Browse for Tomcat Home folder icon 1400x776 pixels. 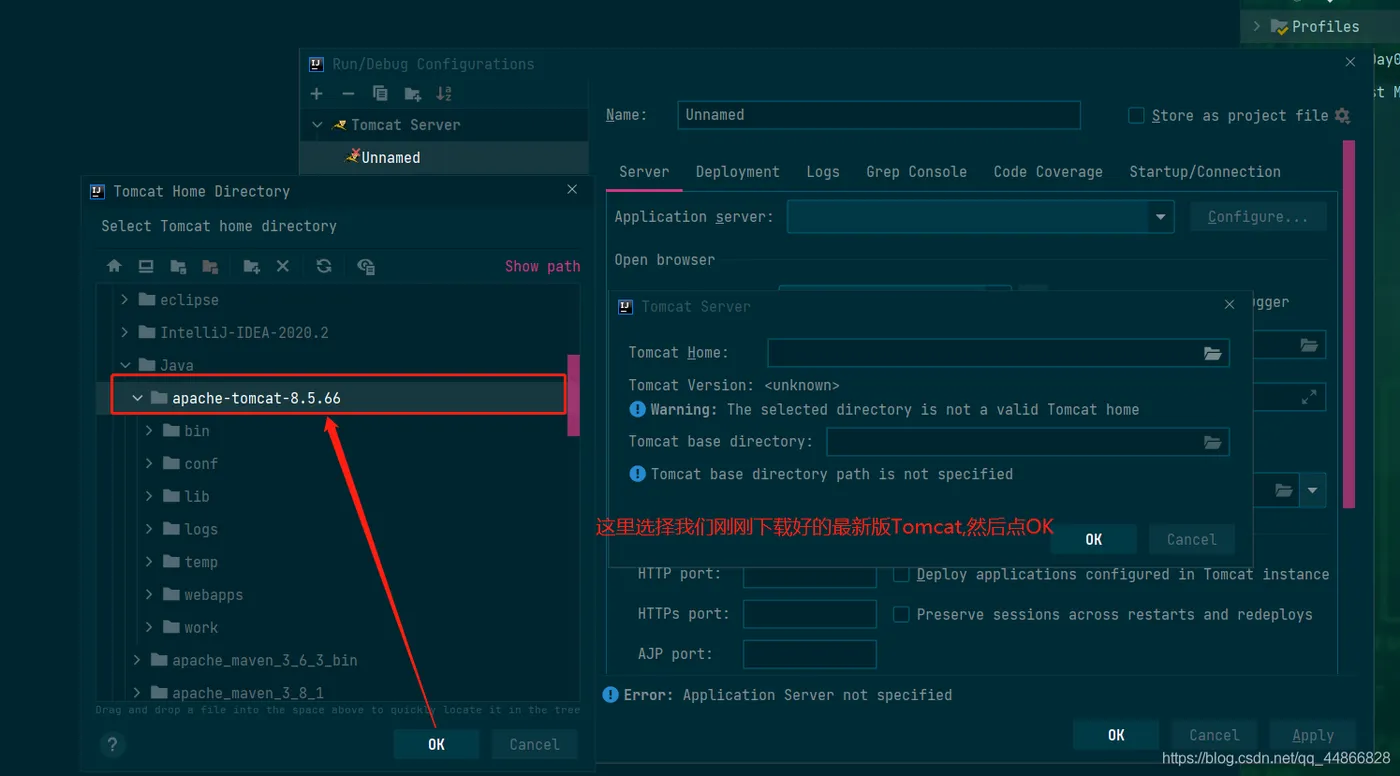(x=1212, y=353)
